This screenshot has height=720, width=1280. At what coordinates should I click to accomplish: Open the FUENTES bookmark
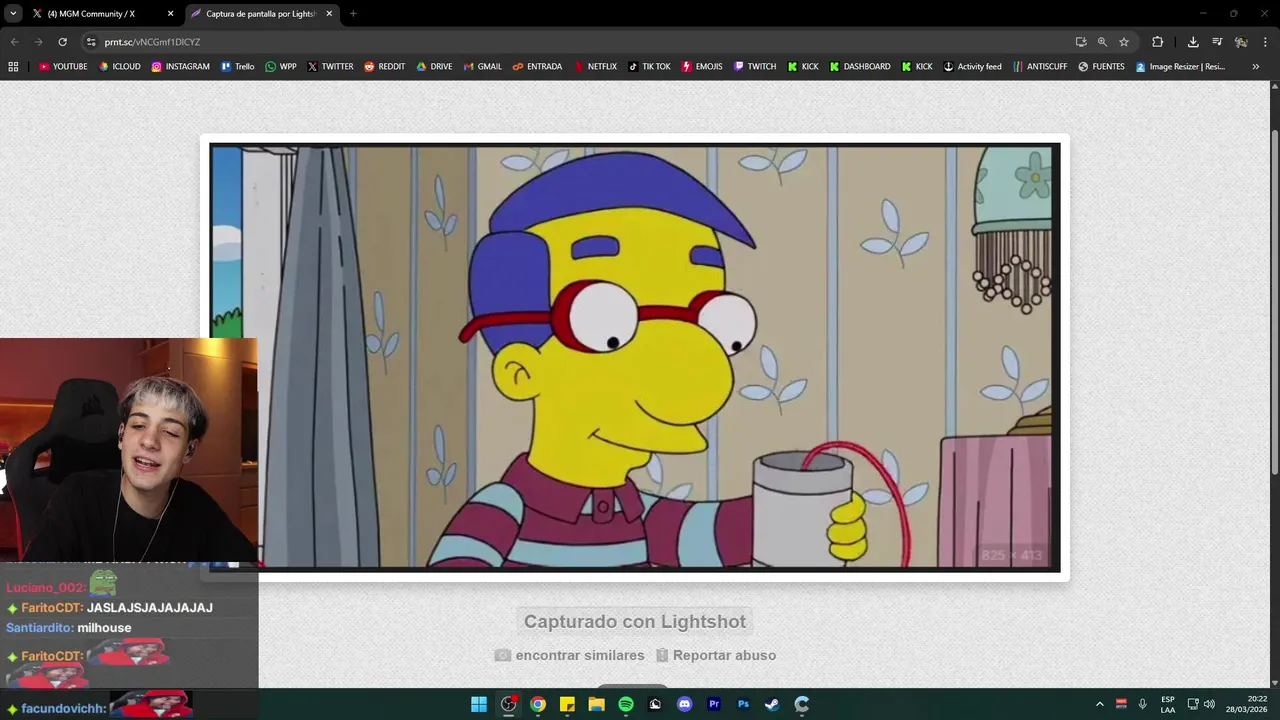click(x=1101, y=67)
